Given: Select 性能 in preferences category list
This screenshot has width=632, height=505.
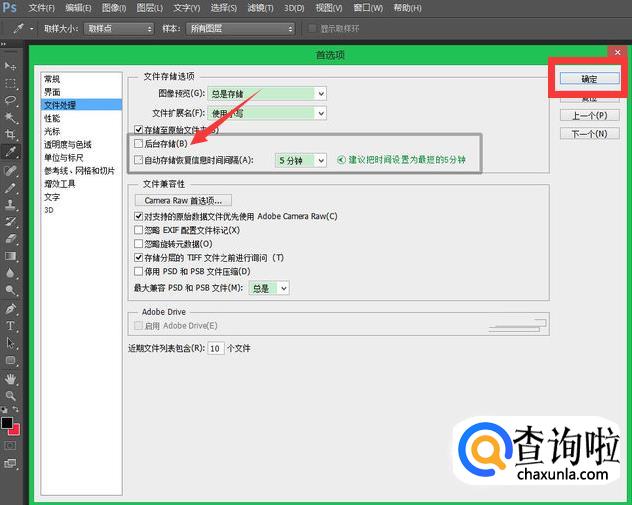Looking at the screenshot, I should (x=52, y=118).
